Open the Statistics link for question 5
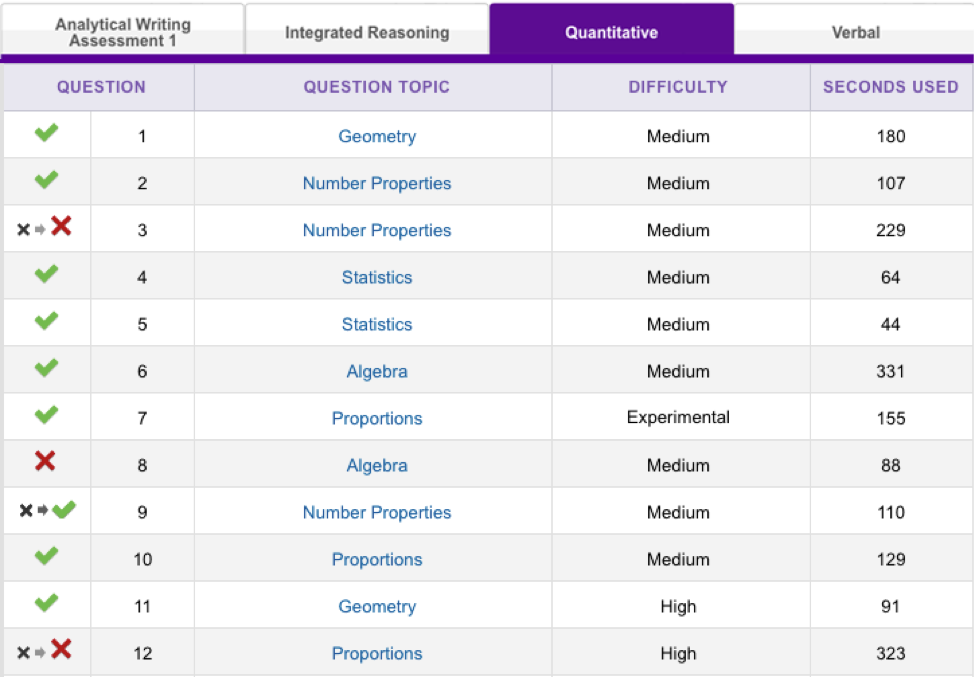The image size is (975, 677). 377,324
